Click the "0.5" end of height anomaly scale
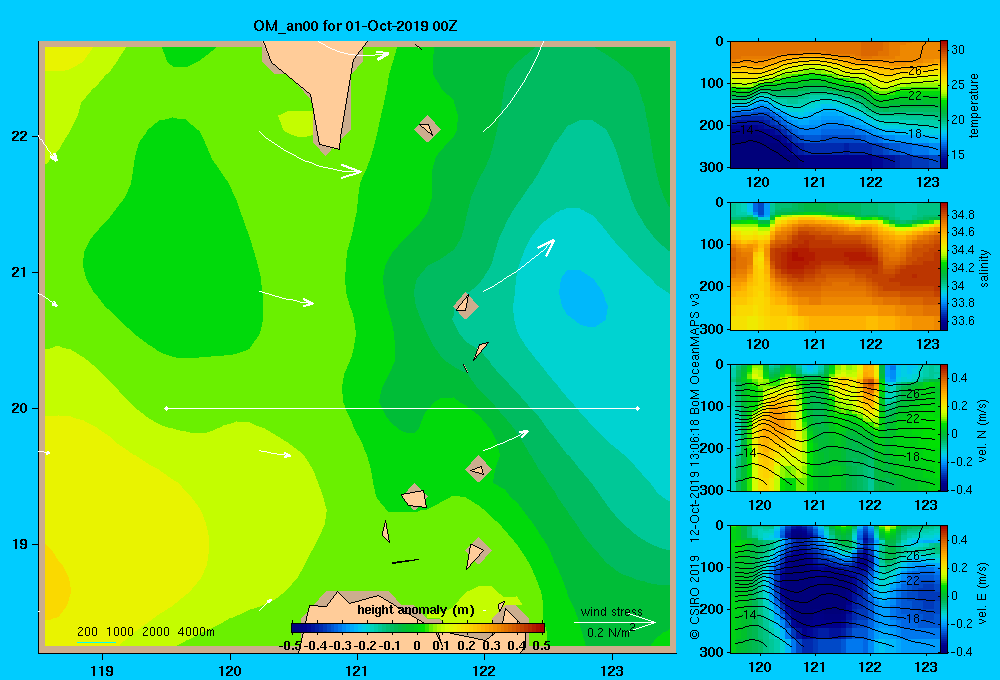The width and height of the screenshot is (1000, 680). 541,646
